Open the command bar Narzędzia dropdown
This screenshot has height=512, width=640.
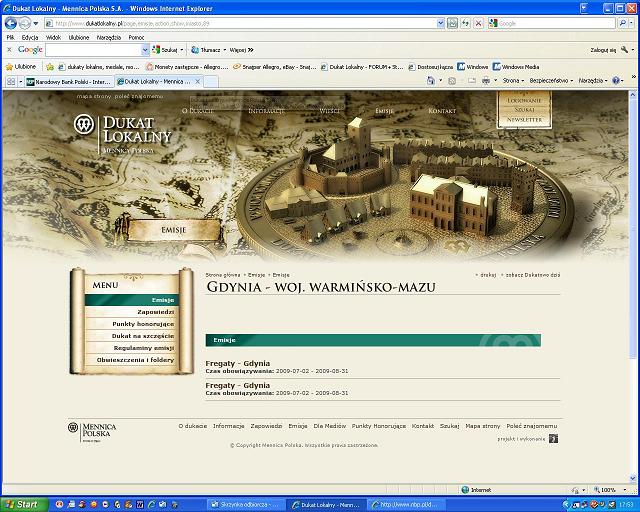point(593,81)
